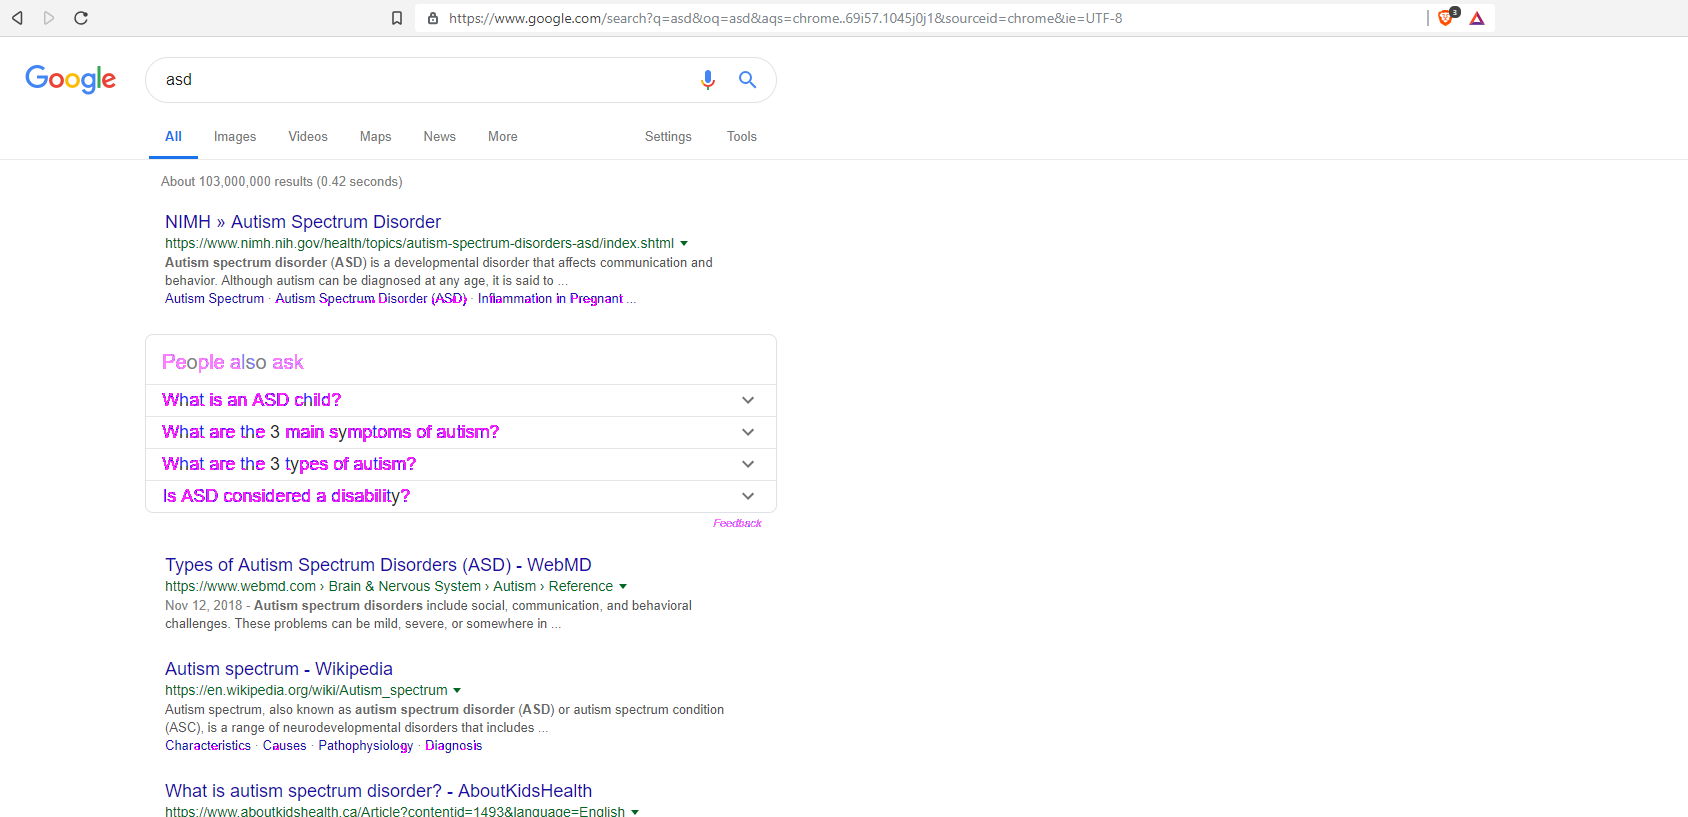The image size is (1688, 817).
Task: Open dropdown arrow beside NIMH URL
Action: click(684, 244)
